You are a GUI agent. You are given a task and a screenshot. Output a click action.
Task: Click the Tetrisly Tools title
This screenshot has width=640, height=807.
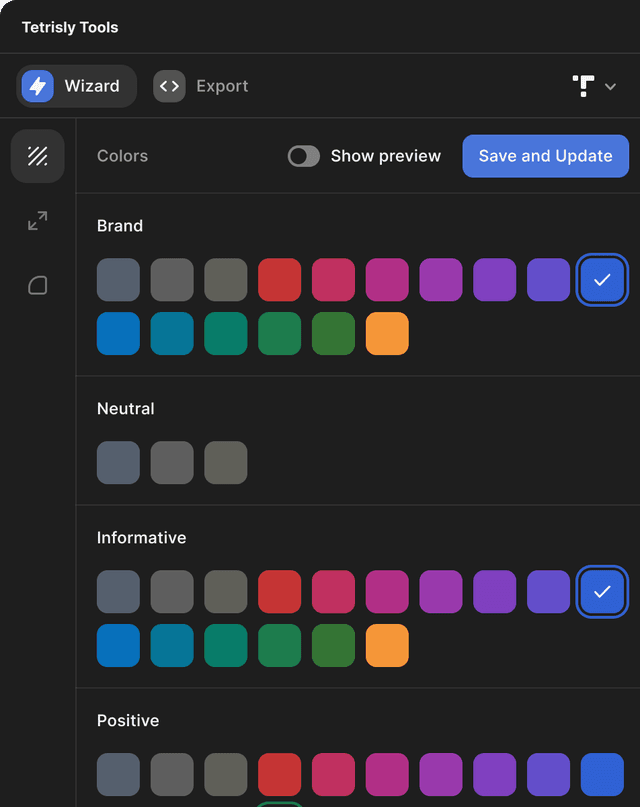click(70, 27)
